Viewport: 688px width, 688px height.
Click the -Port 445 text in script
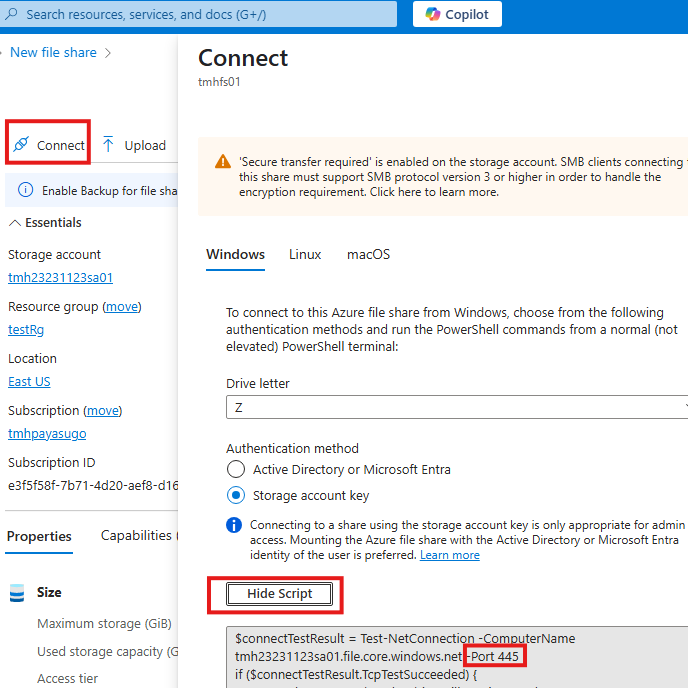click(x=493, y=656)
